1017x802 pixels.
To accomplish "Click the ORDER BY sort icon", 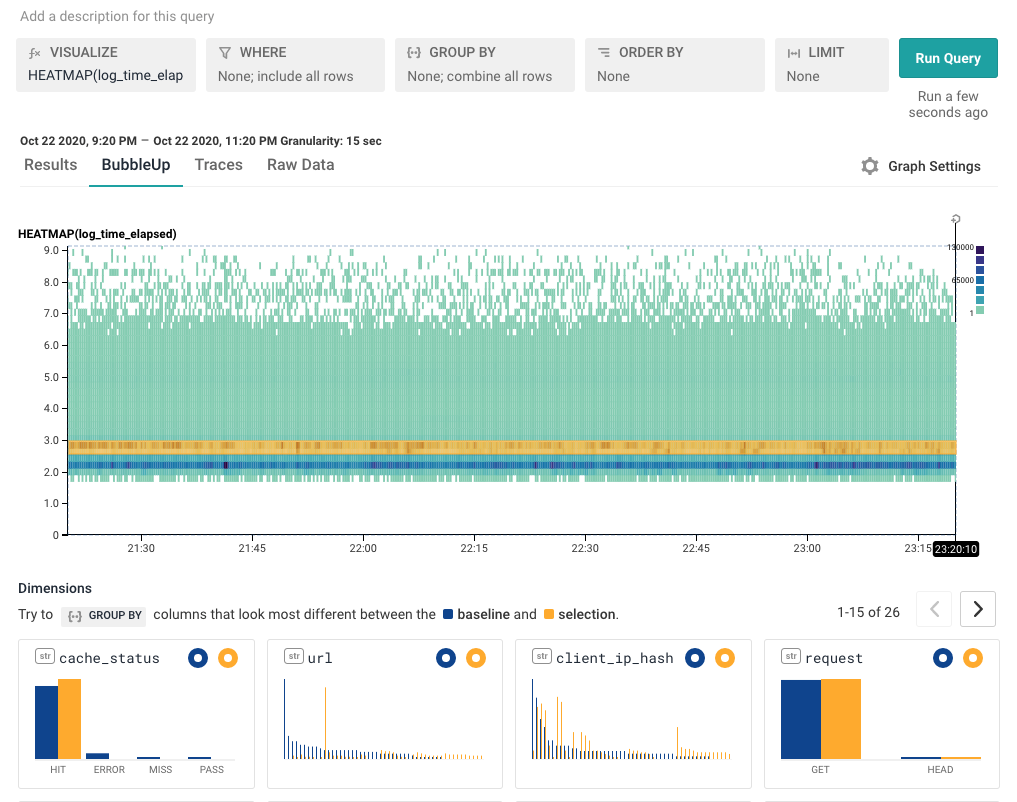I will pyautogui.click(x=604, y=53).
